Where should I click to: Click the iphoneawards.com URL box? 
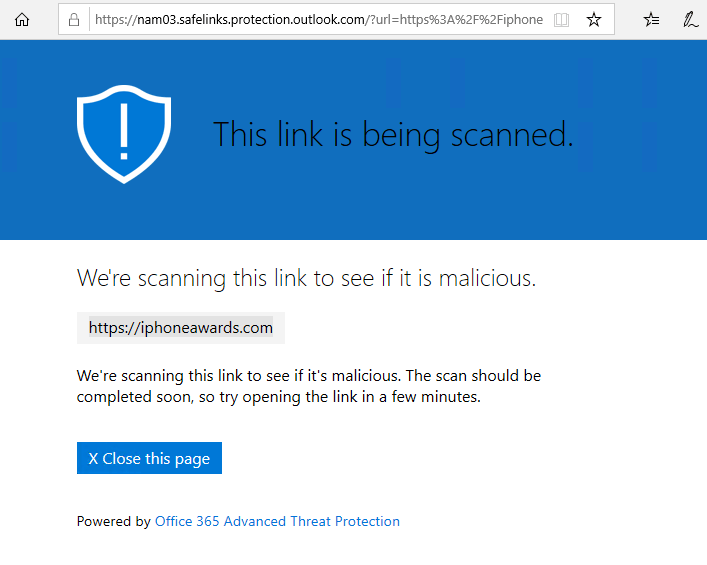(181, 328)
